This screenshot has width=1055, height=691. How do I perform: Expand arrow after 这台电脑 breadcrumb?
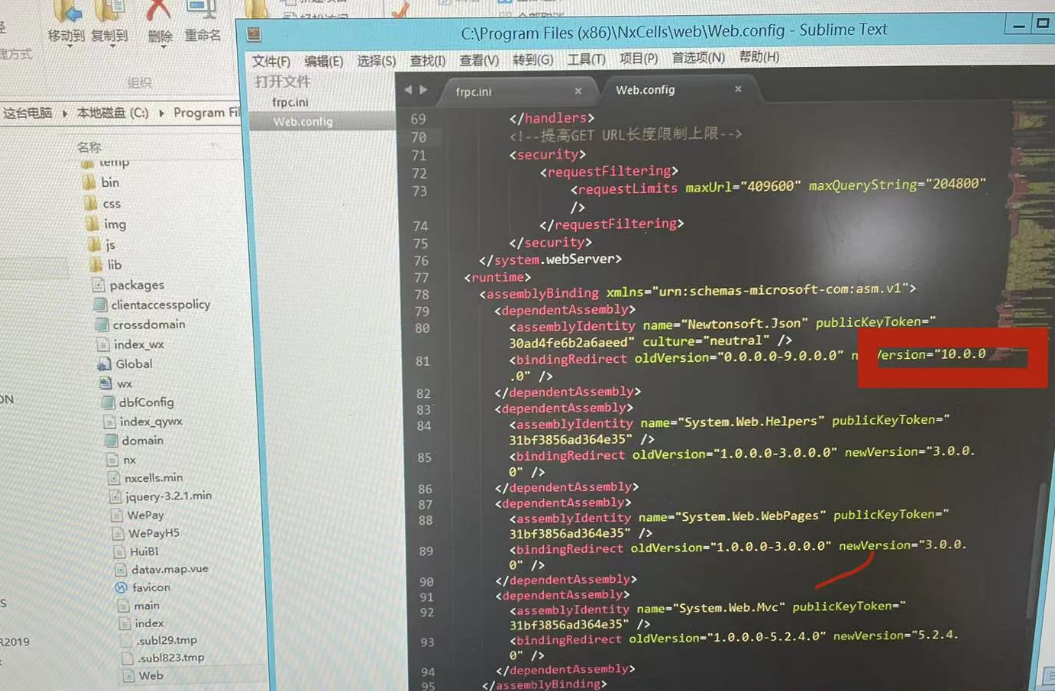click(x=65, y=113)
